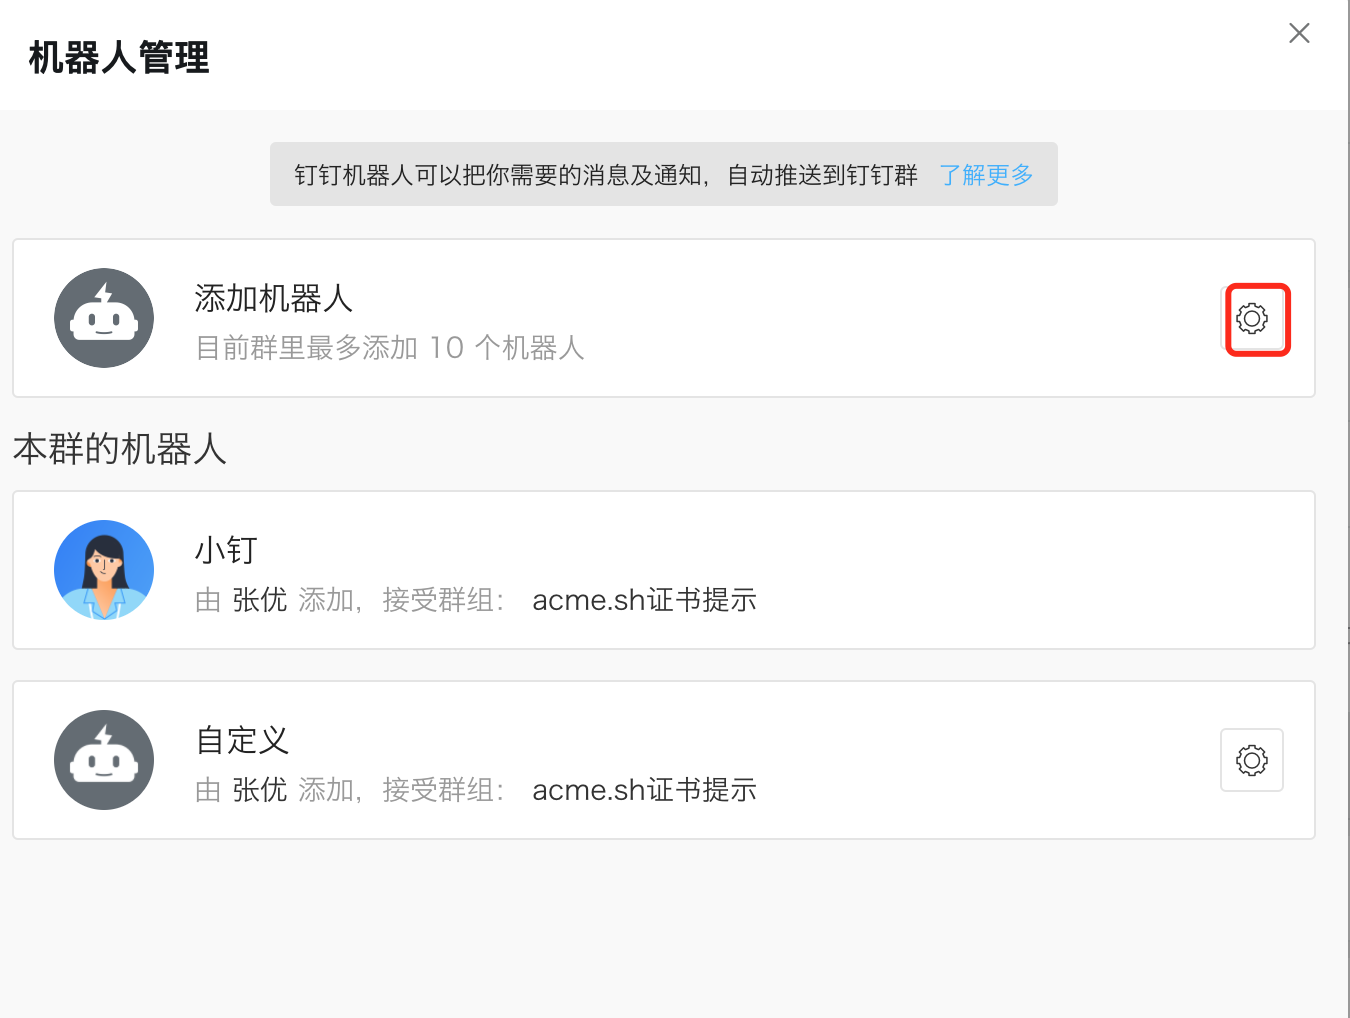Click the 添加机器人 robot avatar icon
Viewport: 1350px width, 1018px height.
tap(104, 318)
